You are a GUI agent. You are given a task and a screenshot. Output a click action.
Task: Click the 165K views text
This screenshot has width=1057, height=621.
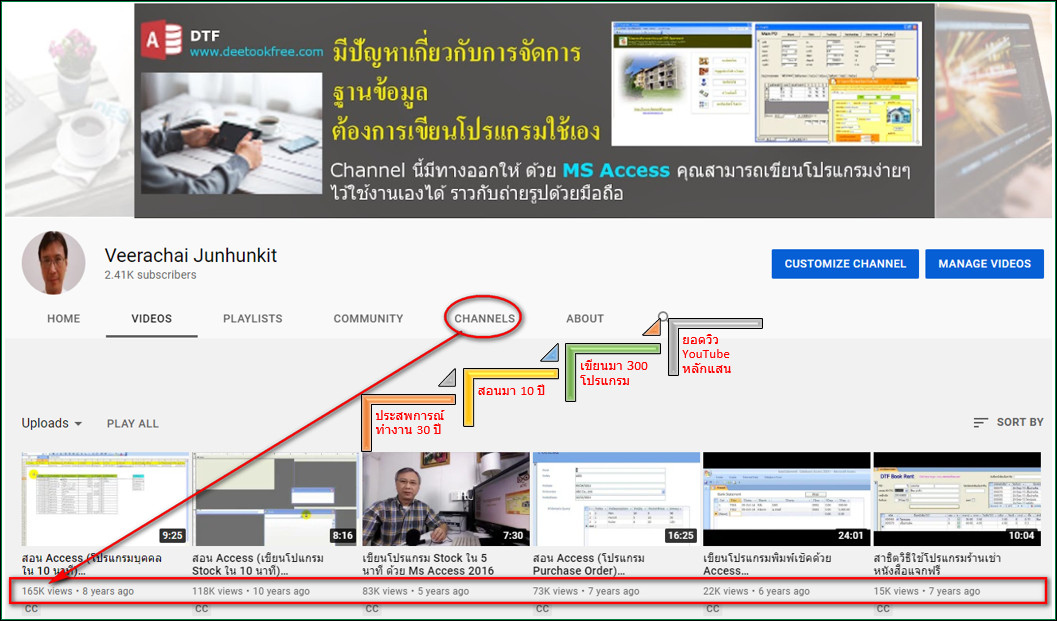point(47,591)
